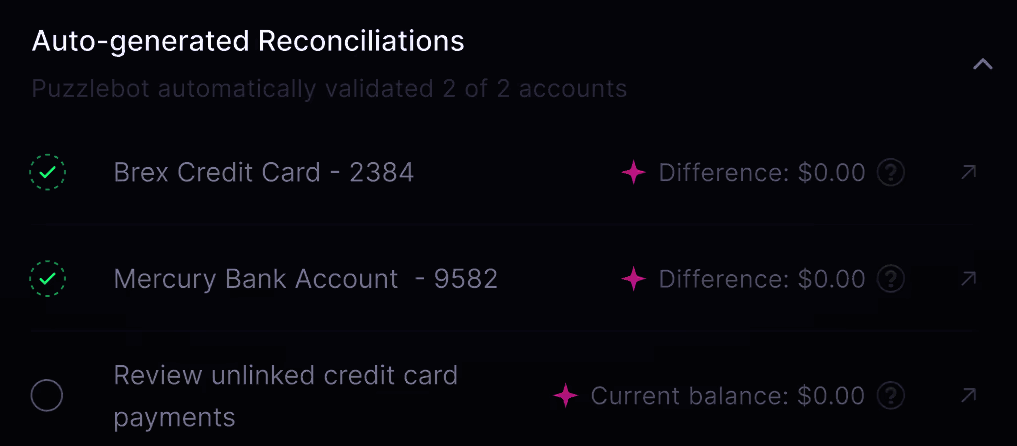
Task: Click Mercury Difference: $0.00 text
Action: click(761, 279)
